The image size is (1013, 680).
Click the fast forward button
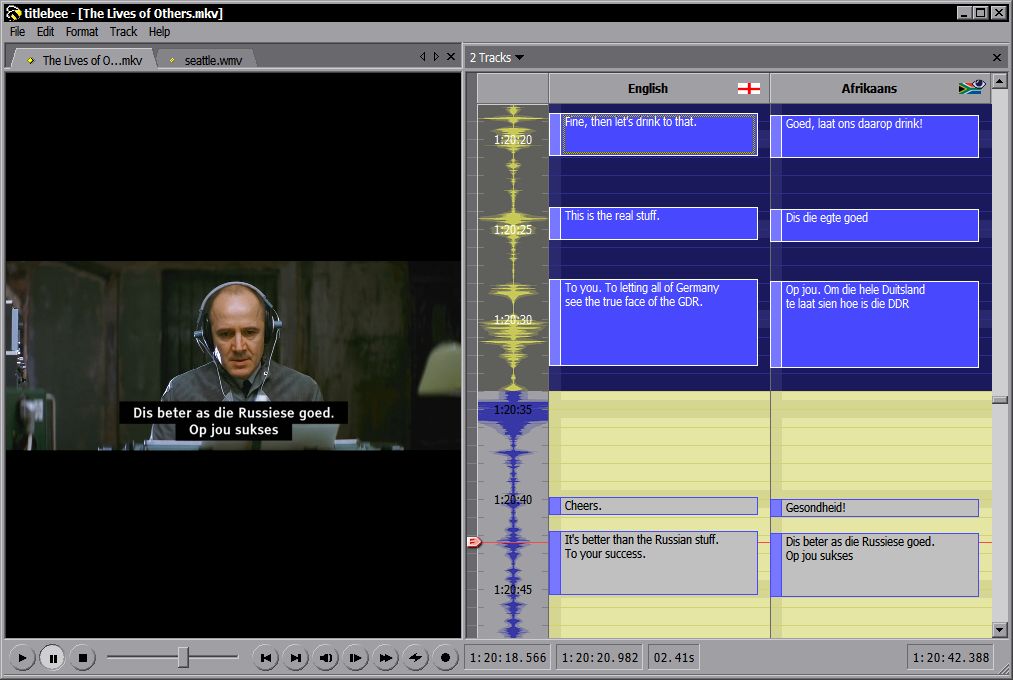click(x=385, y=658)
